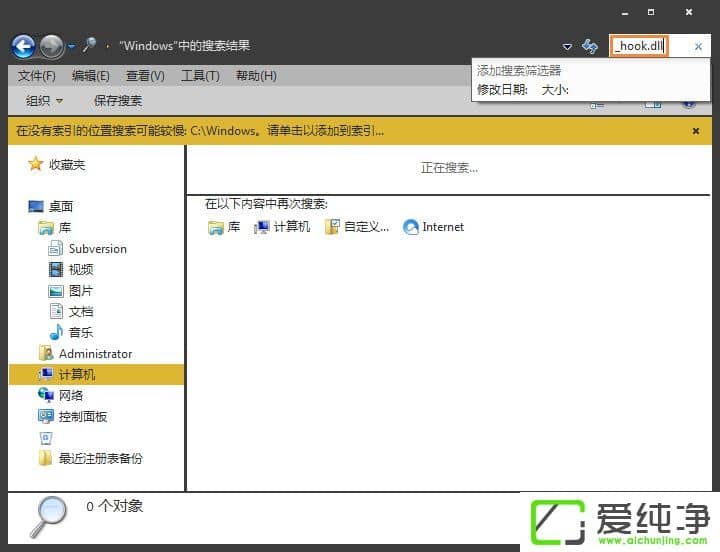Viewport: 720px width, 552px height.
Task: Click the Back navigation arrow button
Action: point(23,46)
